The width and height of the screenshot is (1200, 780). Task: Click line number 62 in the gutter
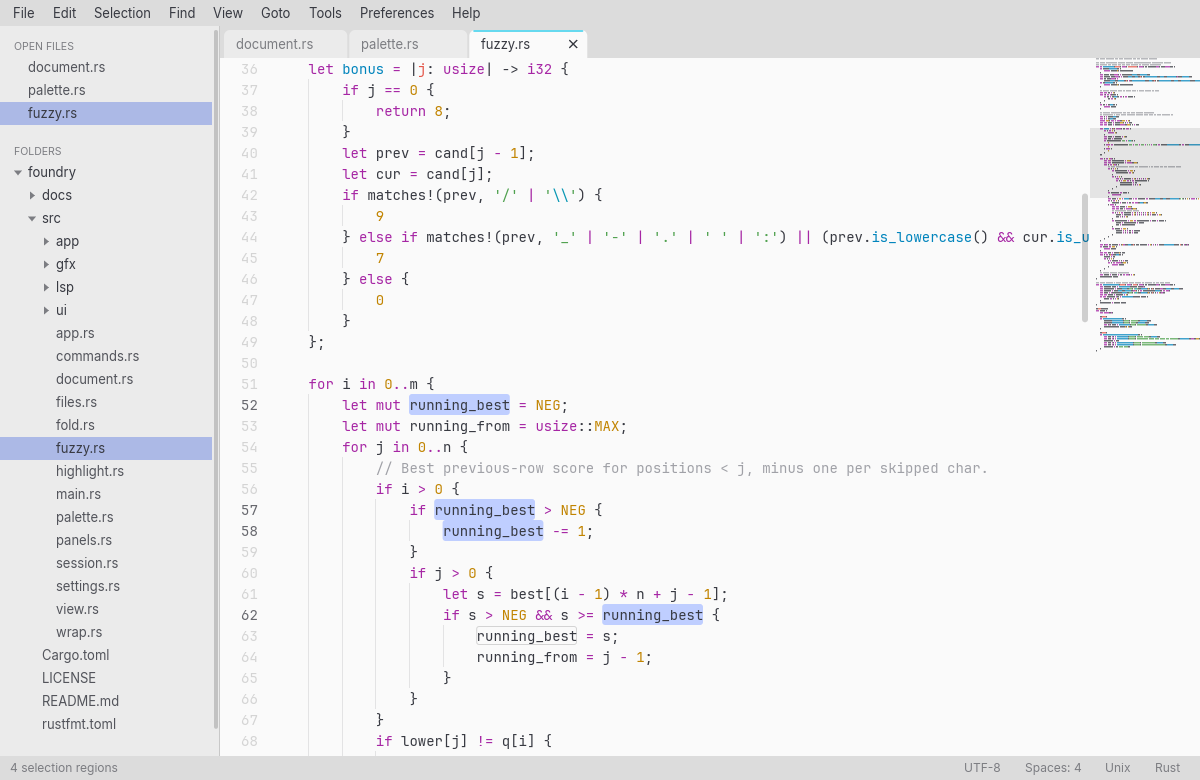point(249,615)
